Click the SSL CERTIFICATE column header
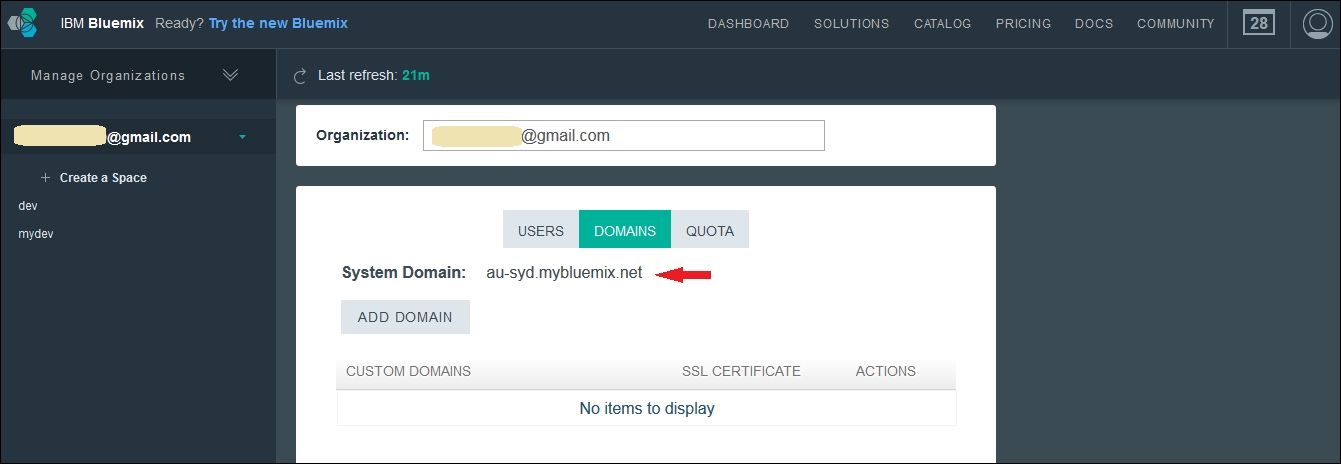The width and height of the screenshot is (1341, 464). coord(741,371)
